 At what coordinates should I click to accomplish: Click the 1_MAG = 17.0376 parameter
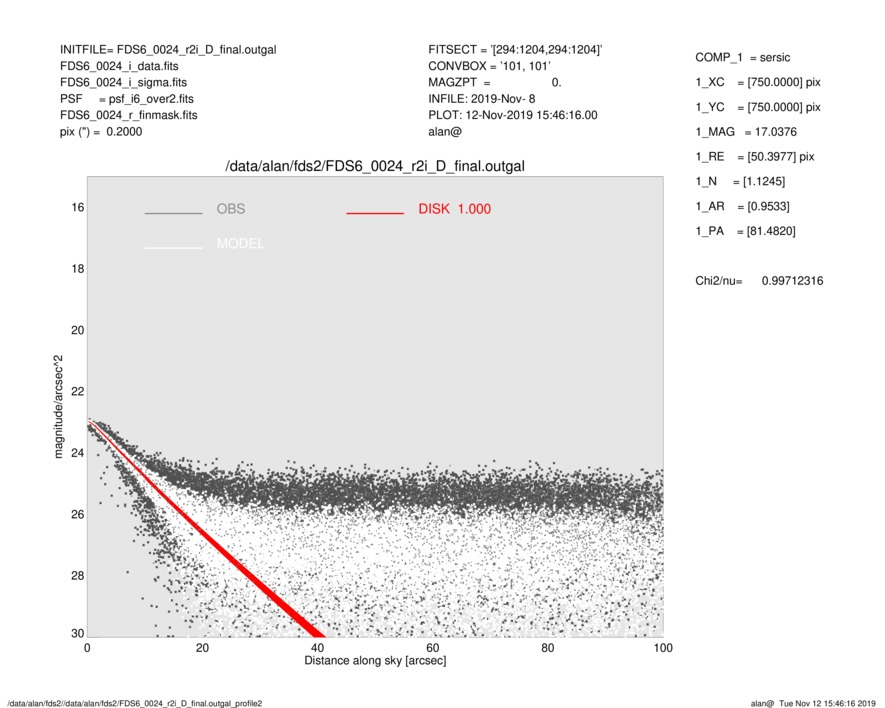(746, 132)
